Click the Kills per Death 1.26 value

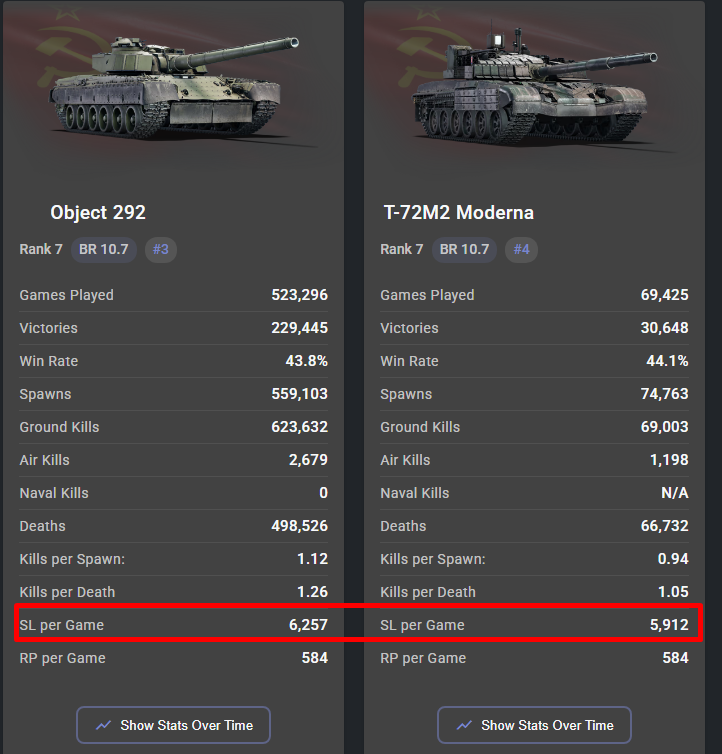[312, 591]
